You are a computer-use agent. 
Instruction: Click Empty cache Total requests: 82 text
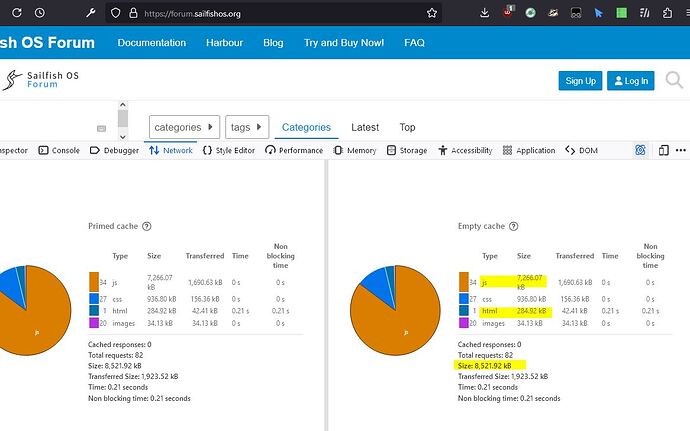point(485,355)
